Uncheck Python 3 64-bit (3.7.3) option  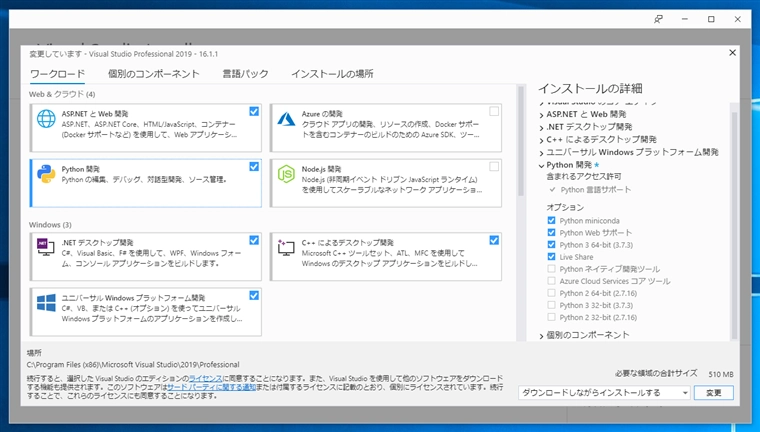point(551,245)
